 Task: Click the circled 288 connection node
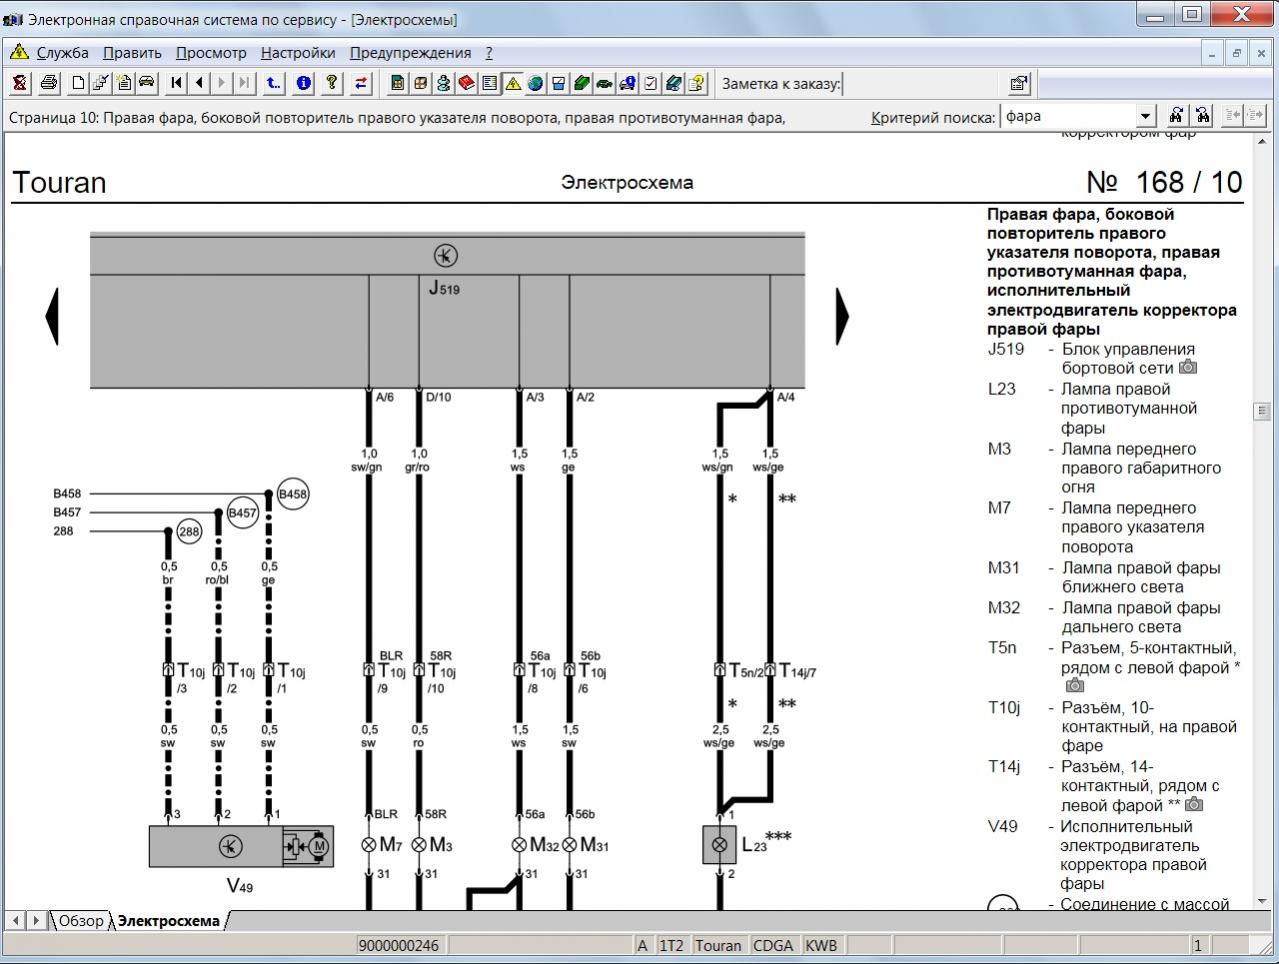click(x=189, y=532)
